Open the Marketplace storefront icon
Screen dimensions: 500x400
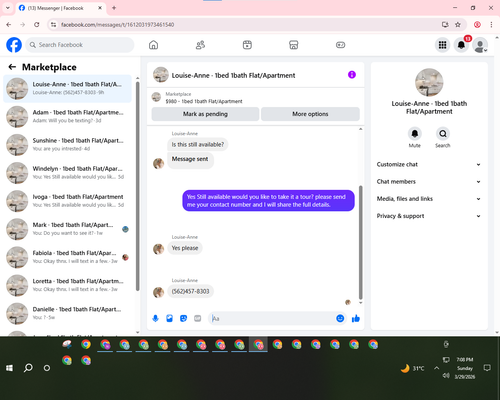(x=294, y=45)
